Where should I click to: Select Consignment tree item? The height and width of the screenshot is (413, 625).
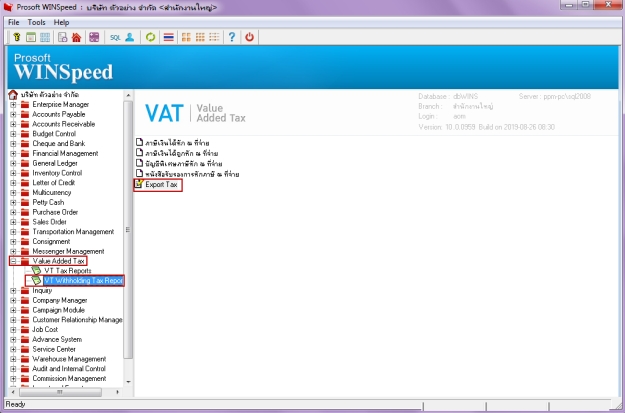pyautogui.click(x=51, y=242)
